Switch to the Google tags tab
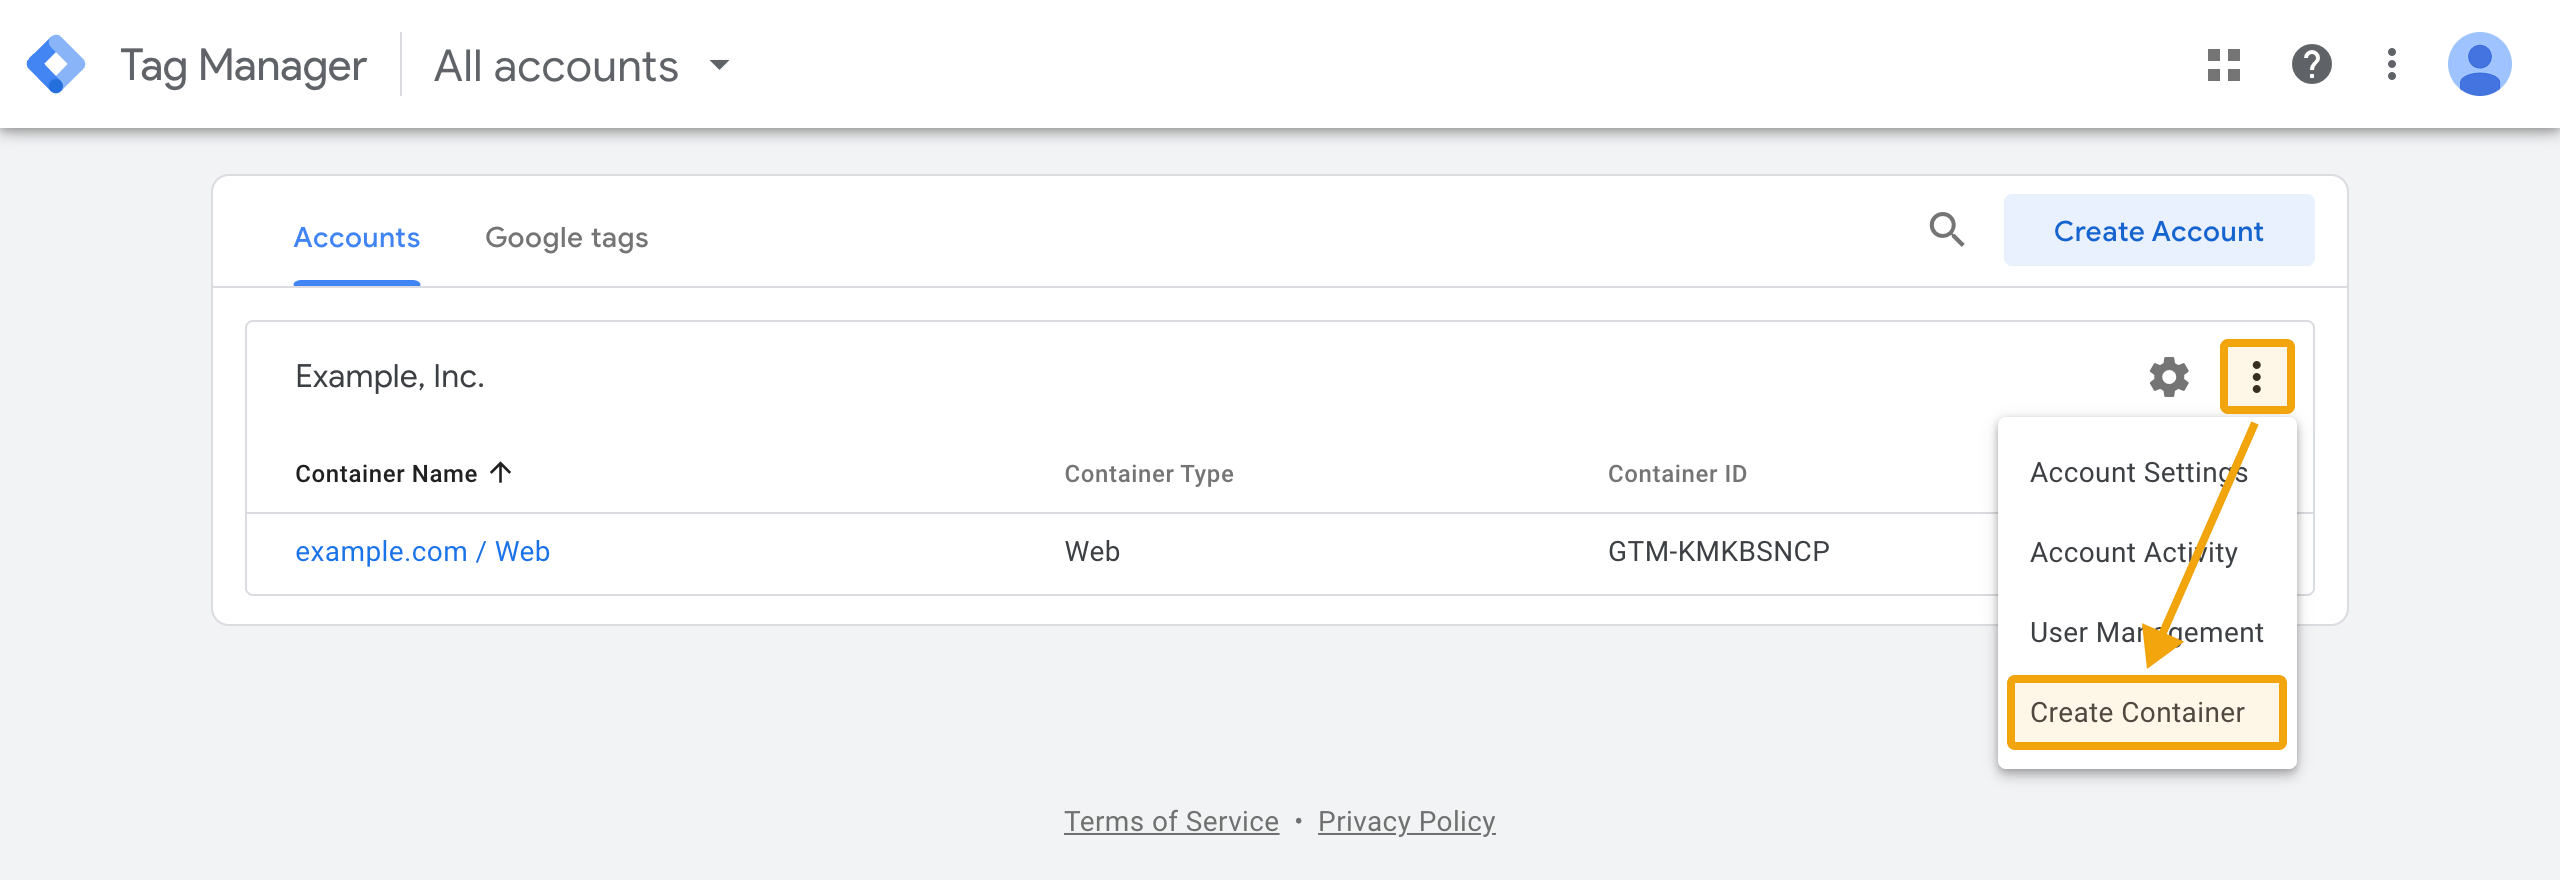Screen dimensions: 2560x880 coord(567,238)
